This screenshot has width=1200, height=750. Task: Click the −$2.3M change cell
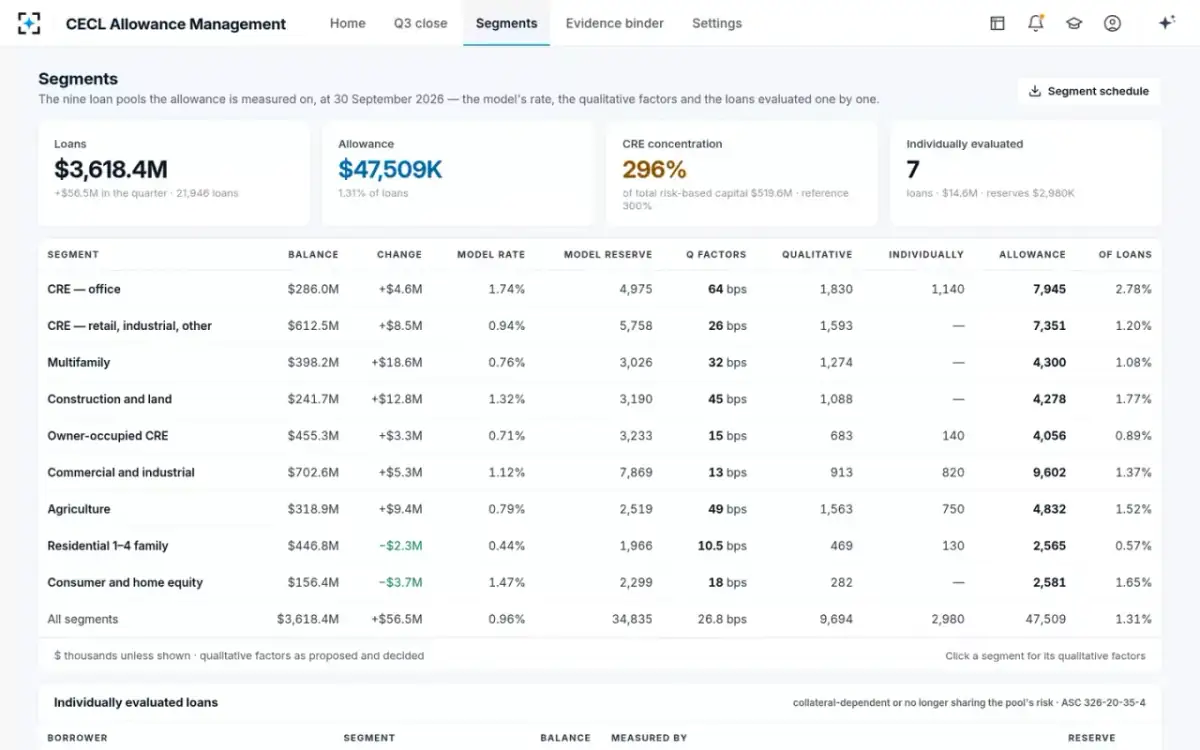click(400, 546)
